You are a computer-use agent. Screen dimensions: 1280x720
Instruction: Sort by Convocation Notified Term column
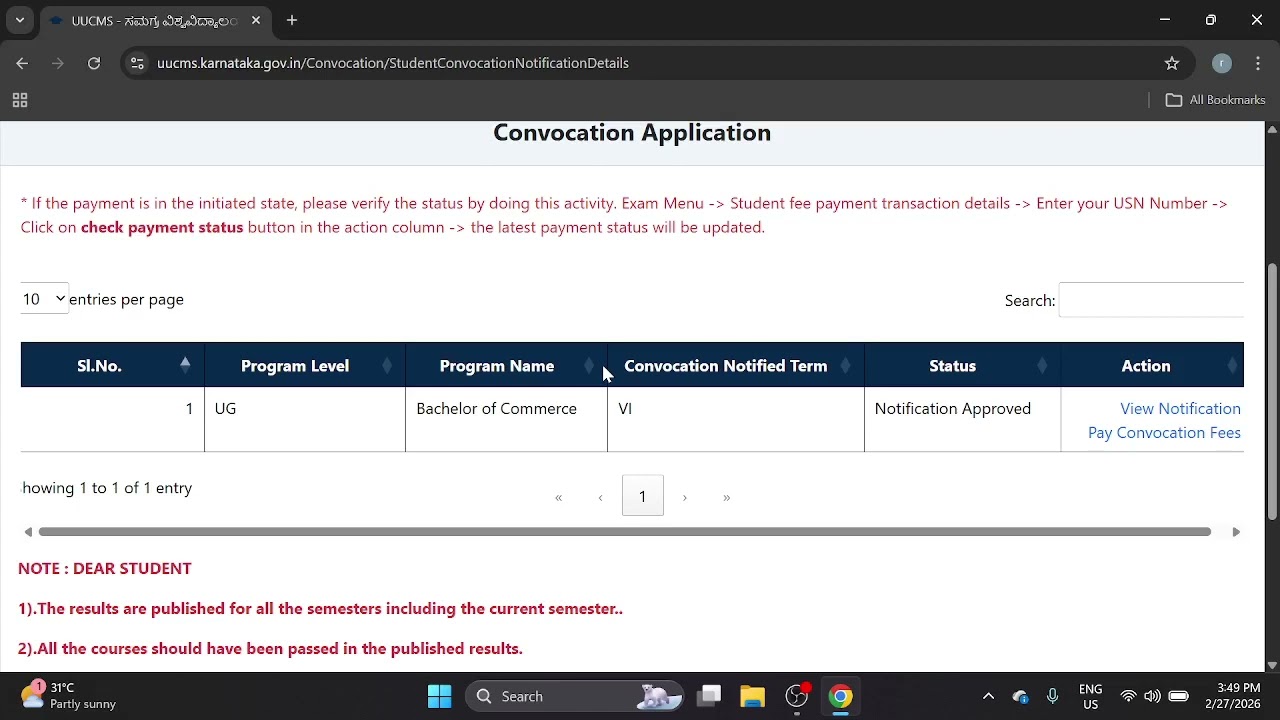pyautogui.click(x=736, y=366)
